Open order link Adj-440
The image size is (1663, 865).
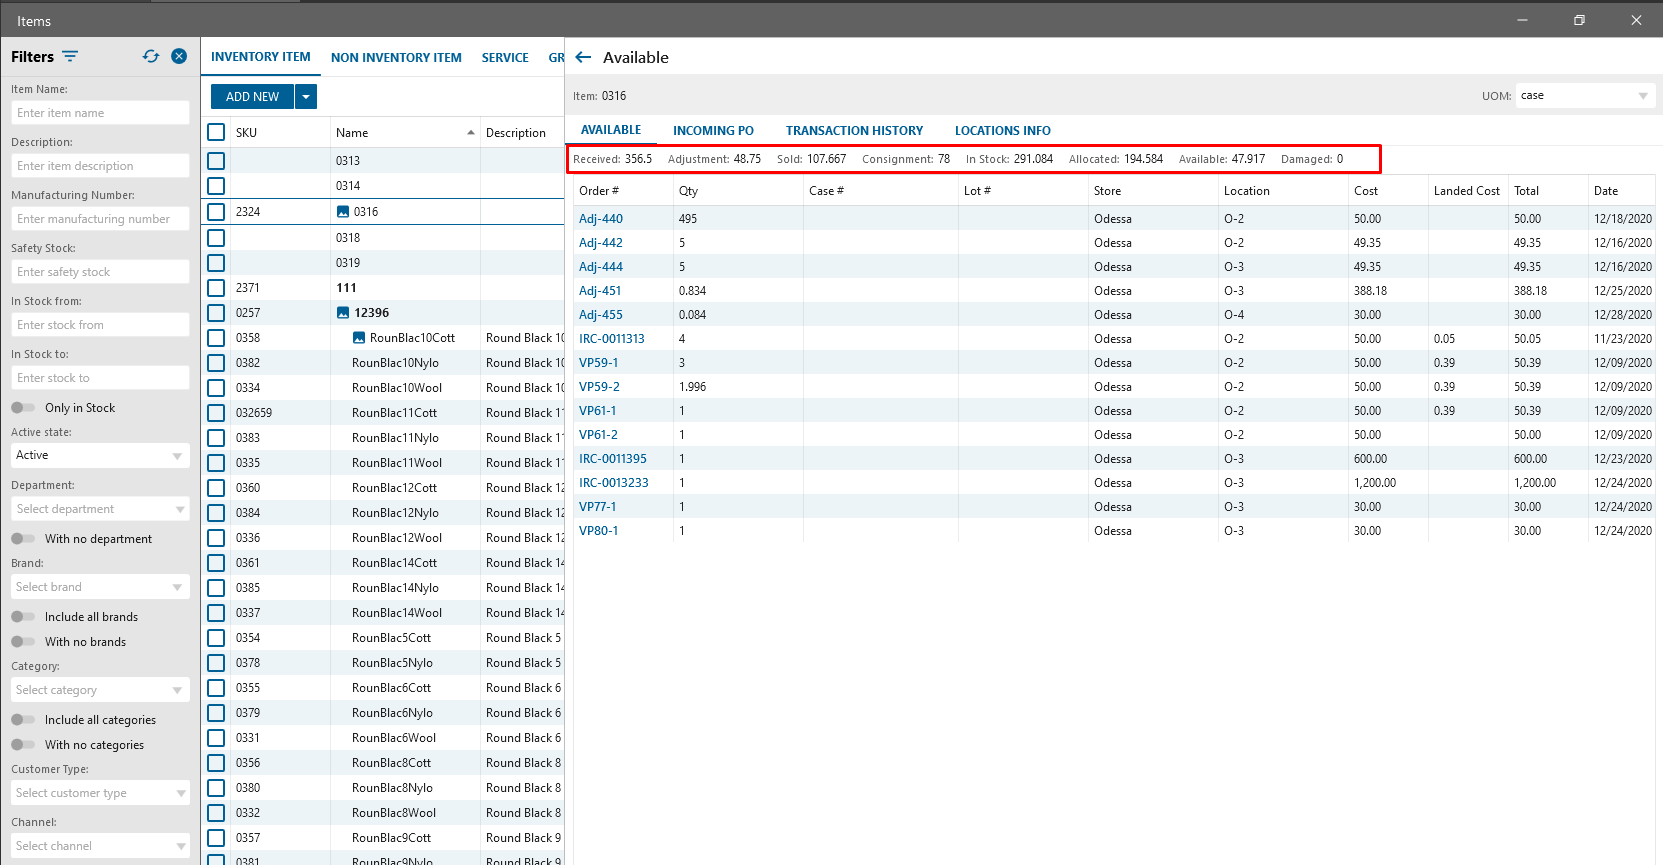coord(601,219)
